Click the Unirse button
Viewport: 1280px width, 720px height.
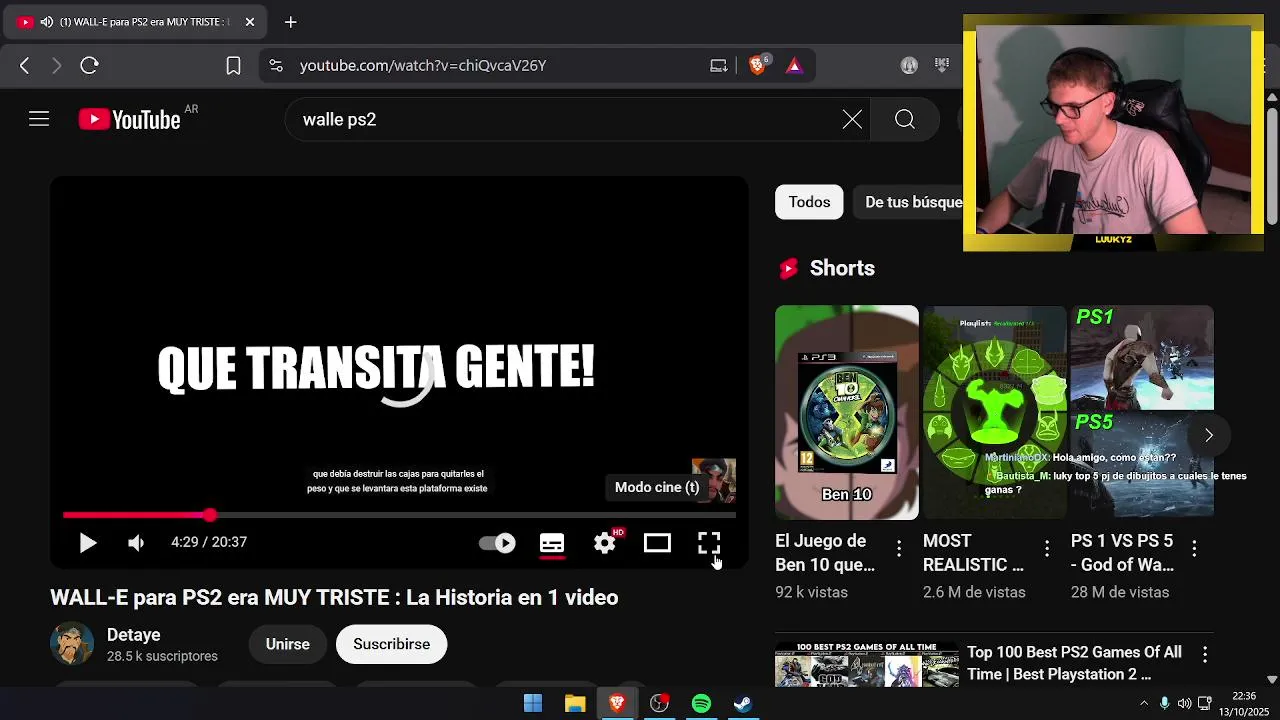tap(288, 644)
